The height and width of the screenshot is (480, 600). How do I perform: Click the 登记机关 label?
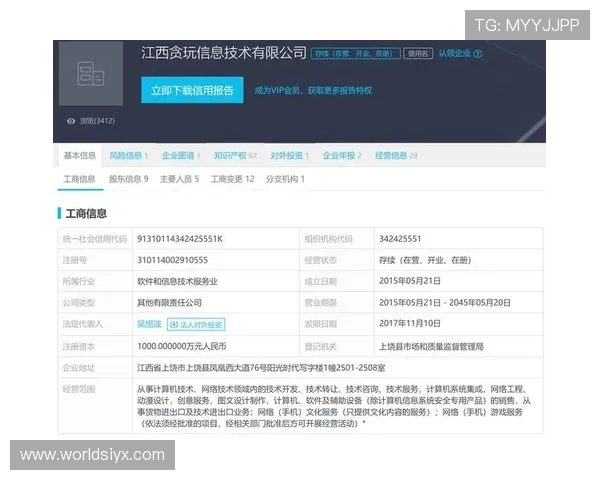click(321, 347)
